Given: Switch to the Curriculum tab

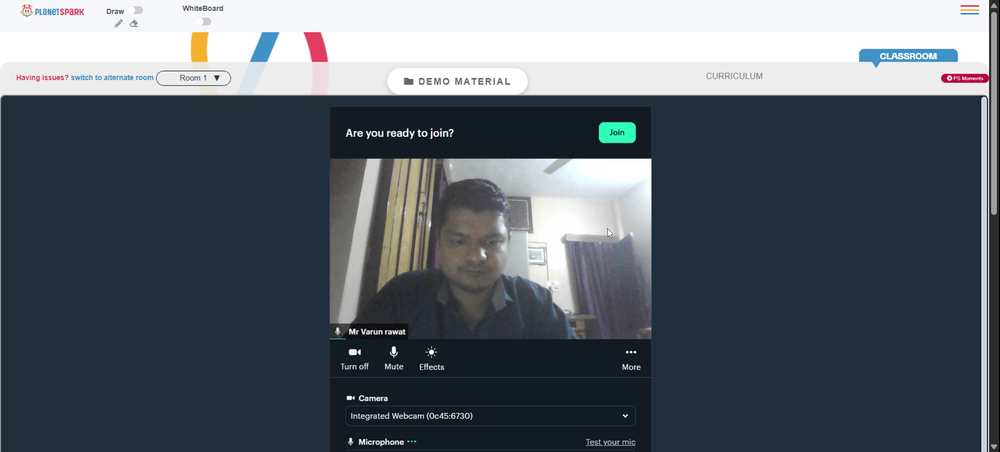Looking at the screenshot, I should (x=734, y=76).
